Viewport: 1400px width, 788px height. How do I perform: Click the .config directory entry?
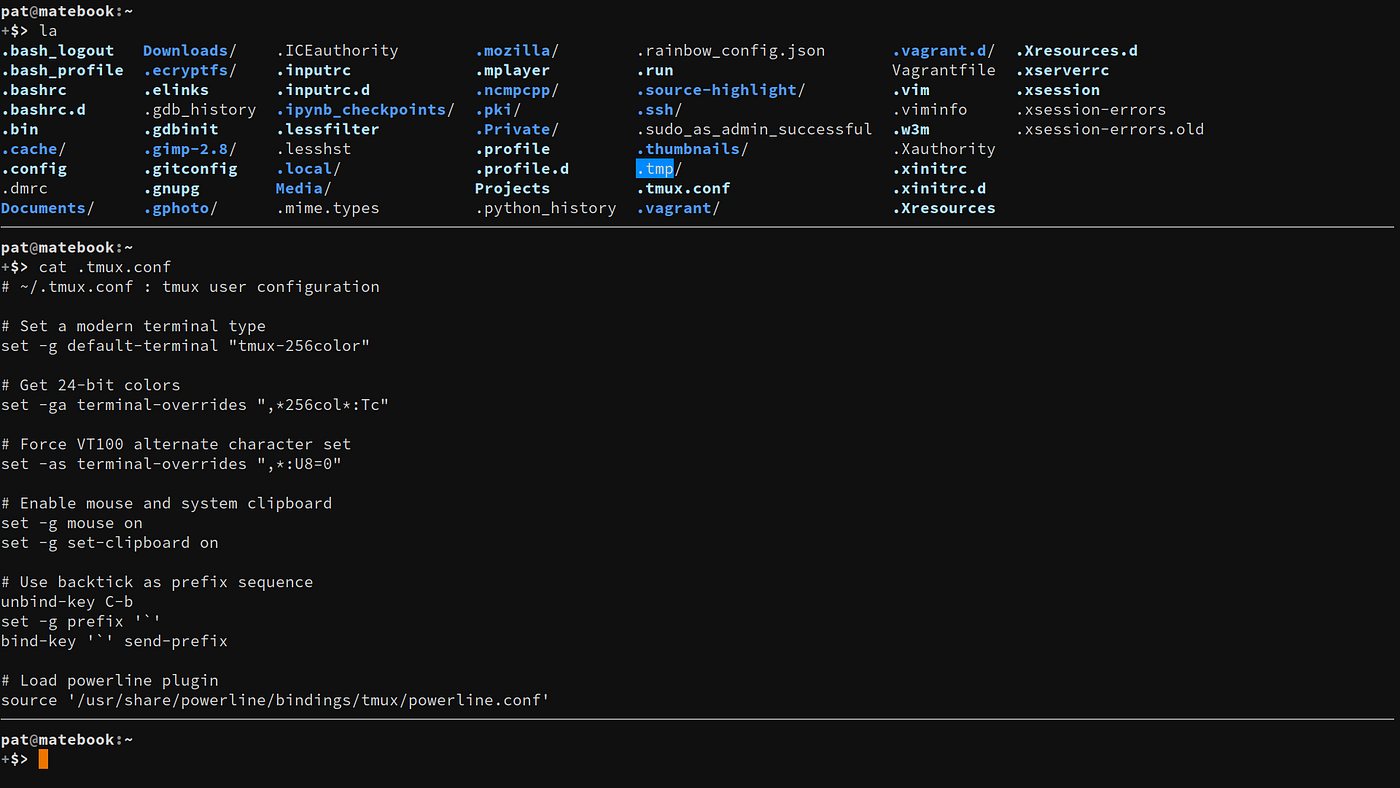click(35, 168)
